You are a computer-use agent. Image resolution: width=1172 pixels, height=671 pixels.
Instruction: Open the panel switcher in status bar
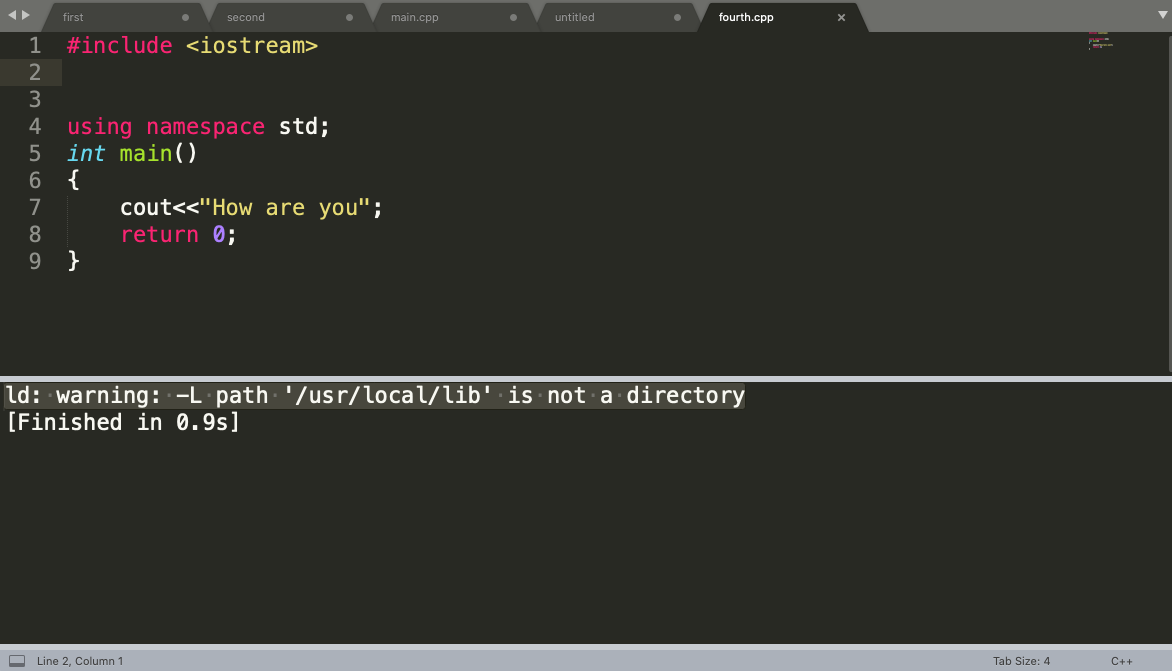17,661
